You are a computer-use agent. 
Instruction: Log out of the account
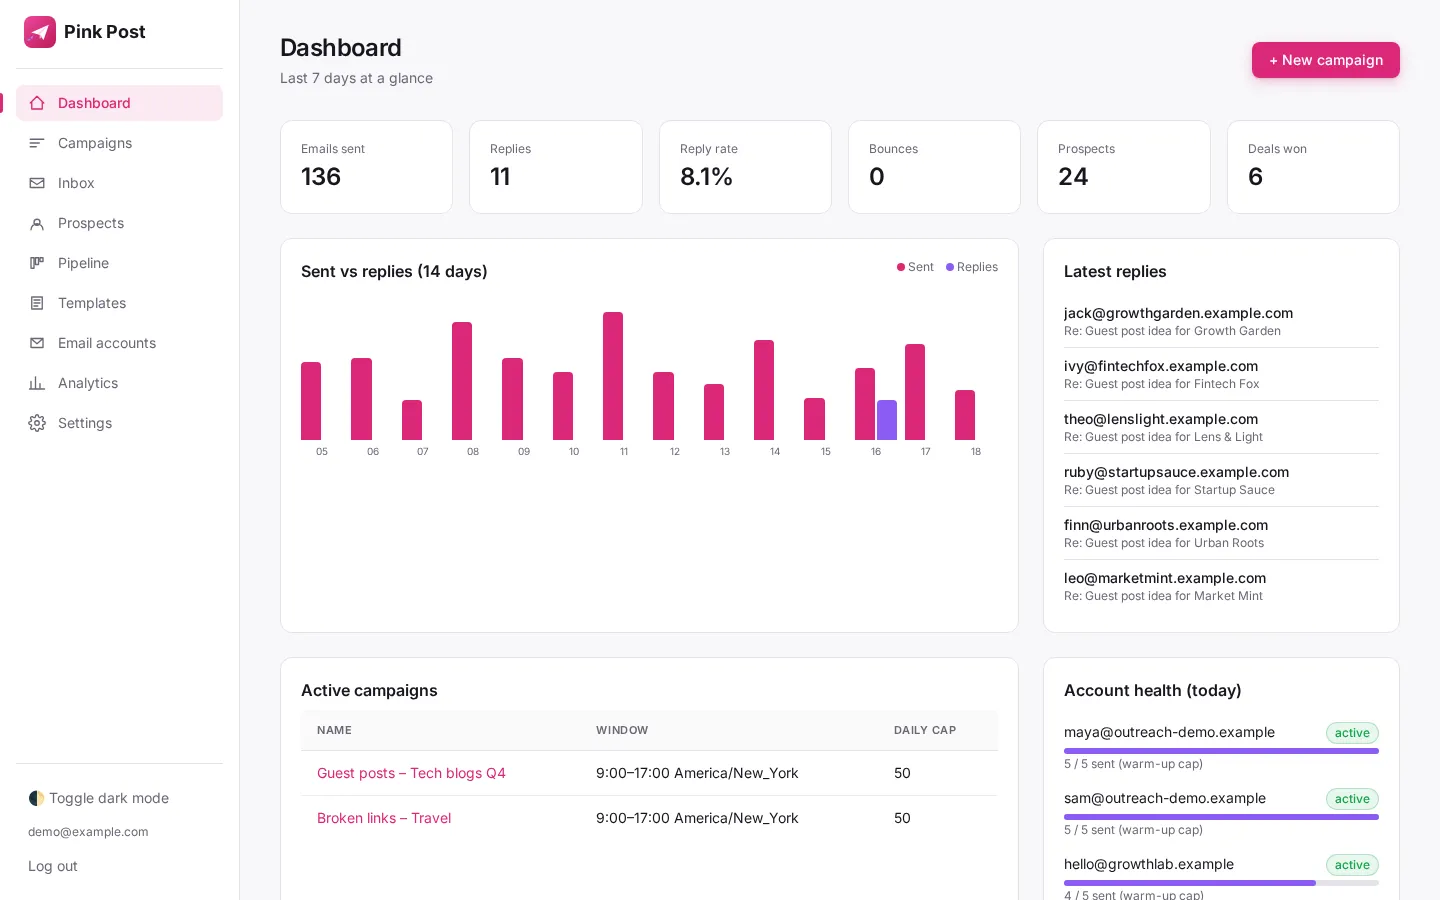[53, 866]
